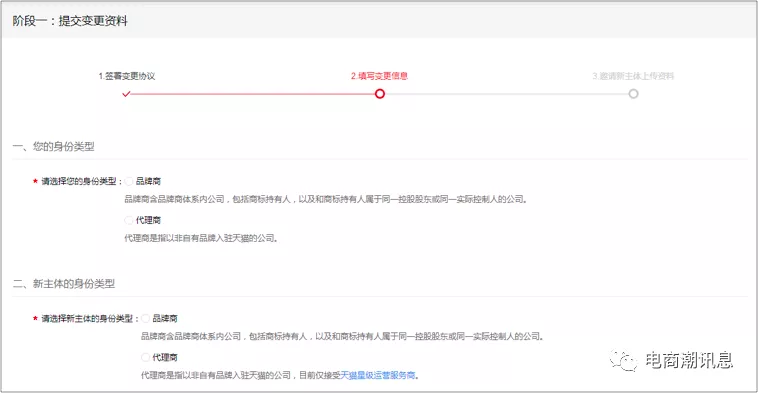Click step label 1.签署变更协议

(x=127, y=76)
